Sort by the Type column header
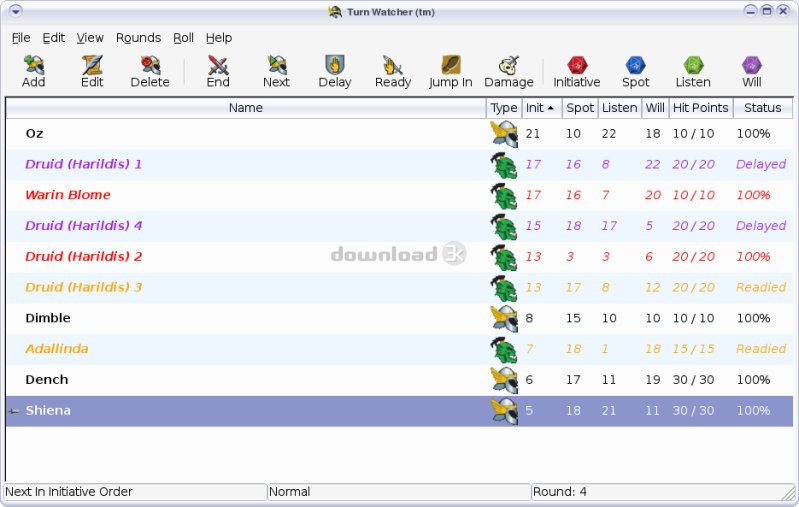Viewport: 799px width, 507px height. click(x=504, y=108)
